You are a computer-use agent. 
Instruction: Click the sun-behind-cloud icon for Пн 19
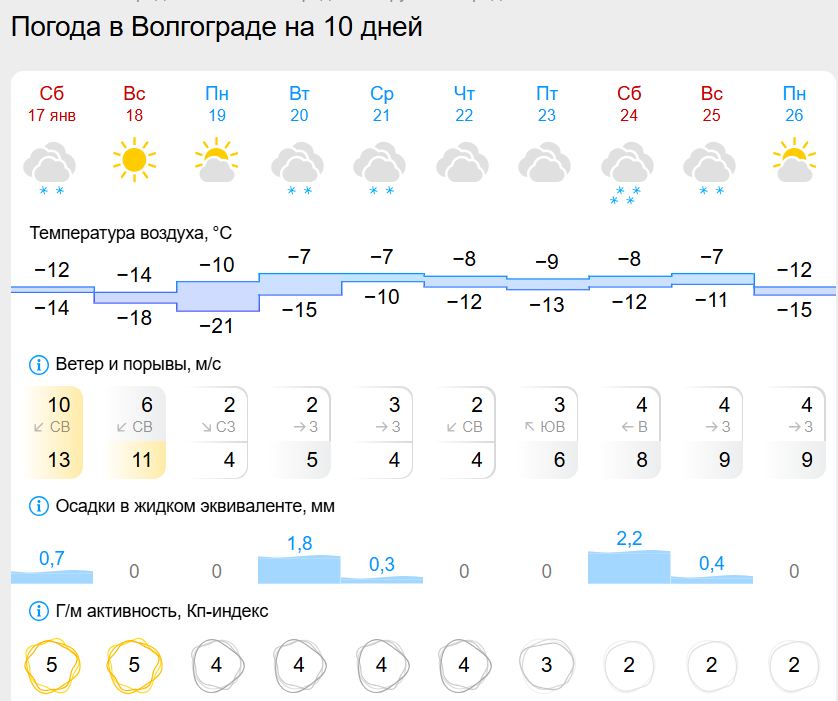pos(217,160)
